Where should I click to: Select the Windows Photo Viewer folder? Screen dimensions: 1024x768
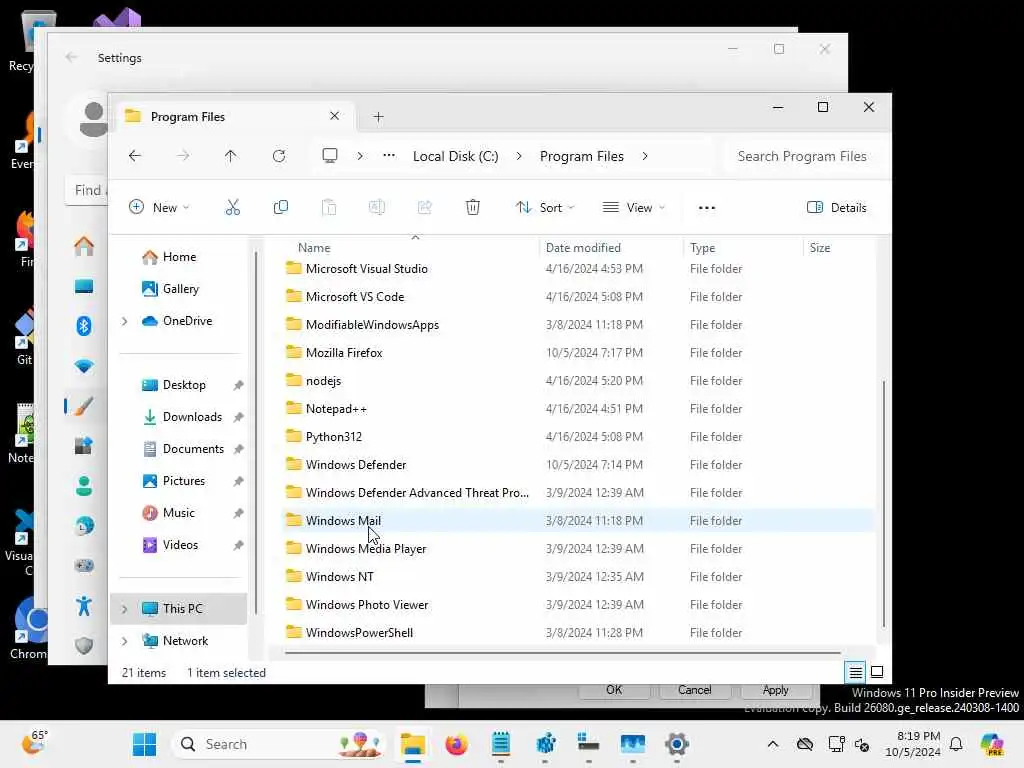(x=578, y=605)
